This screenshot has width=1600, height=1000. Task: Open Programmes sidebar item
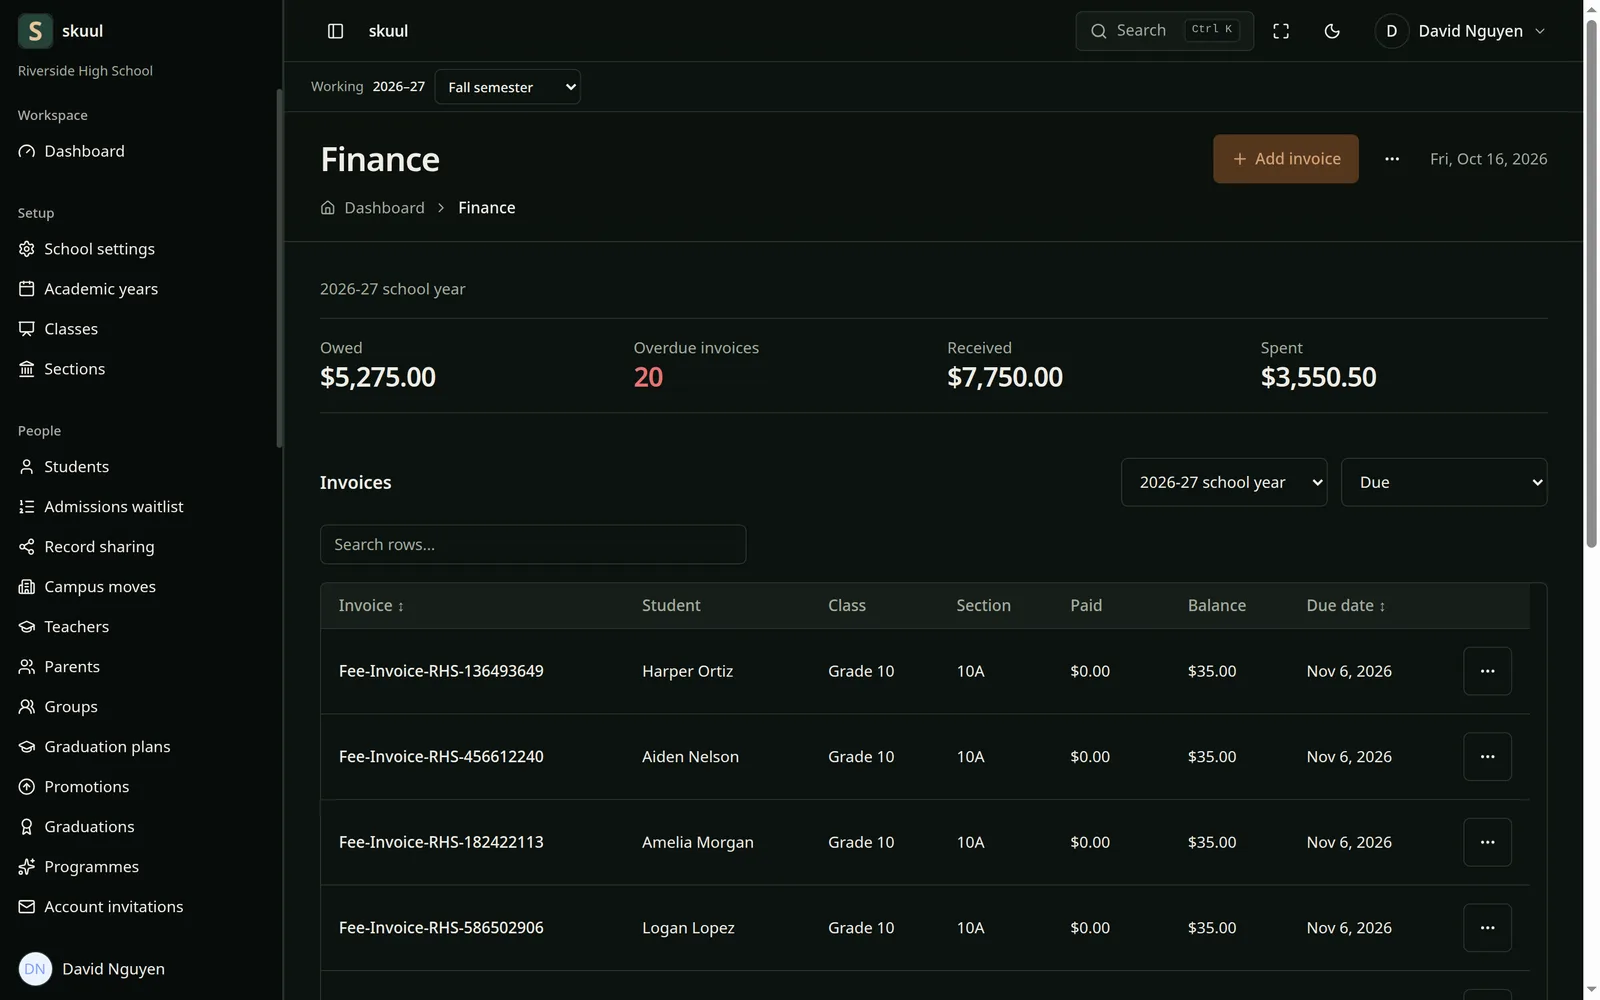tap(140, 867)
